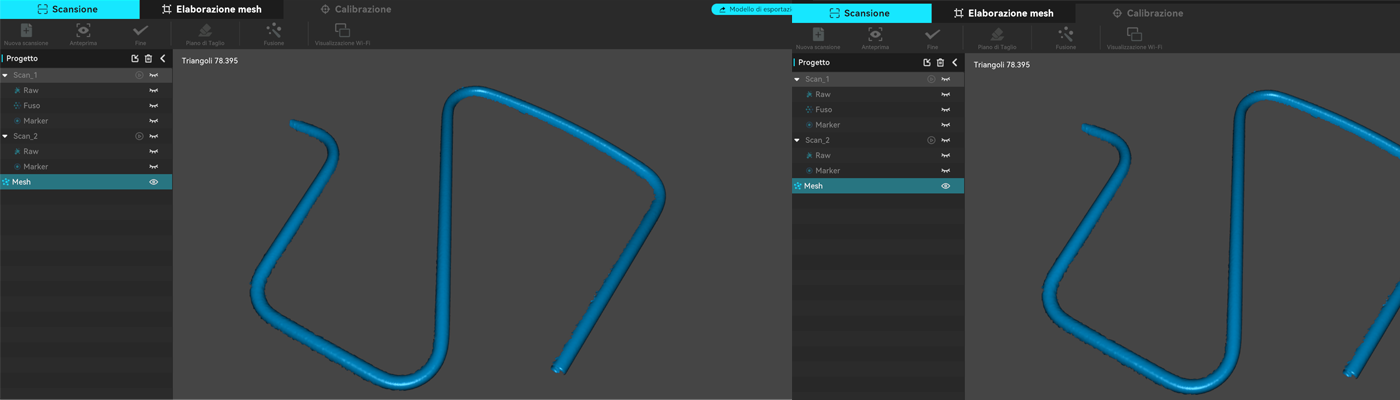Show Scan_2 Marker layer in left window
This screenshot has width=1400, height=400.
(x=154, y=167)
